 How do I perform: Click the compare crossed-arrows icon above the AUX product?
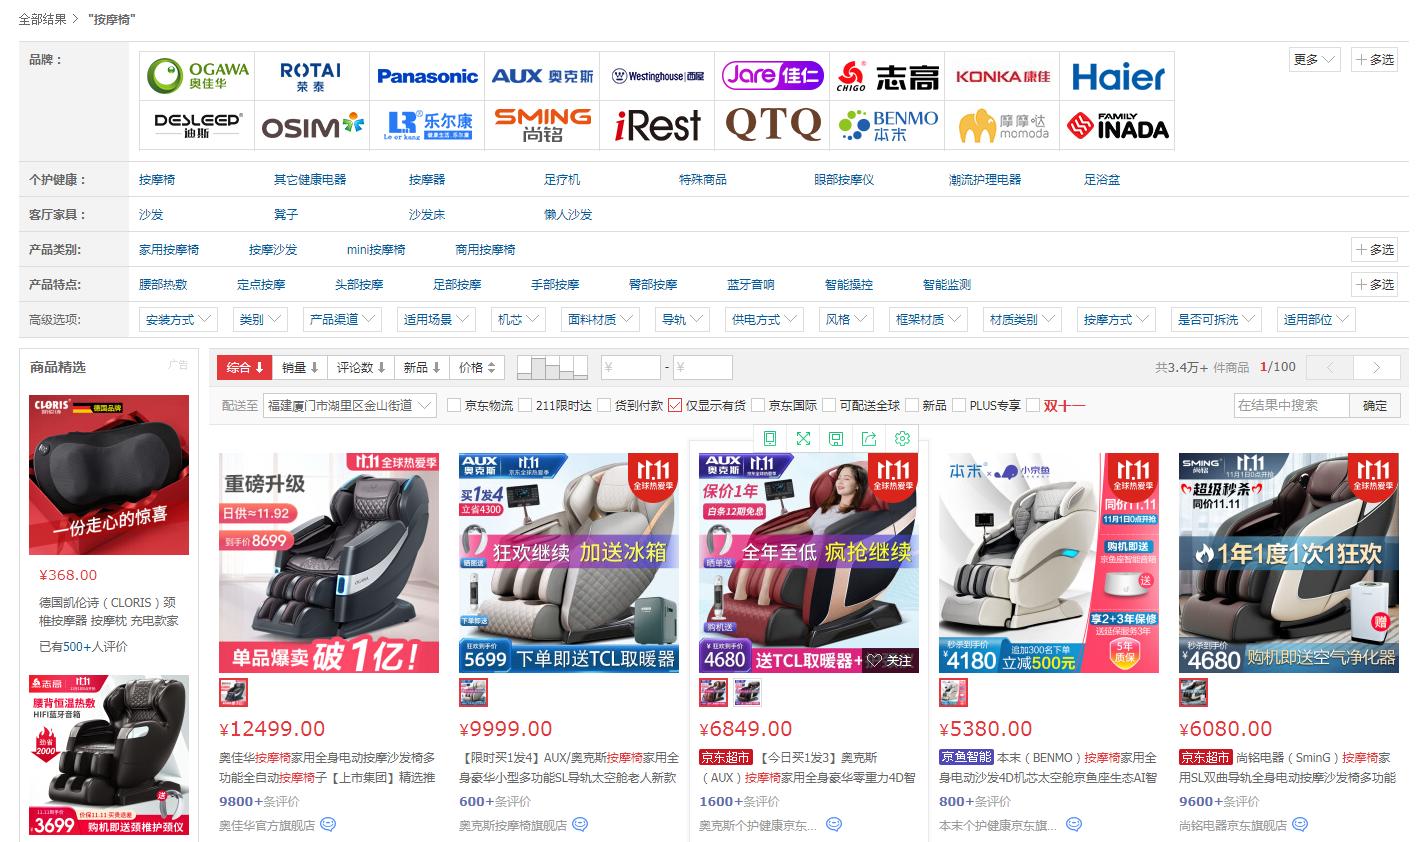point(803,438)
